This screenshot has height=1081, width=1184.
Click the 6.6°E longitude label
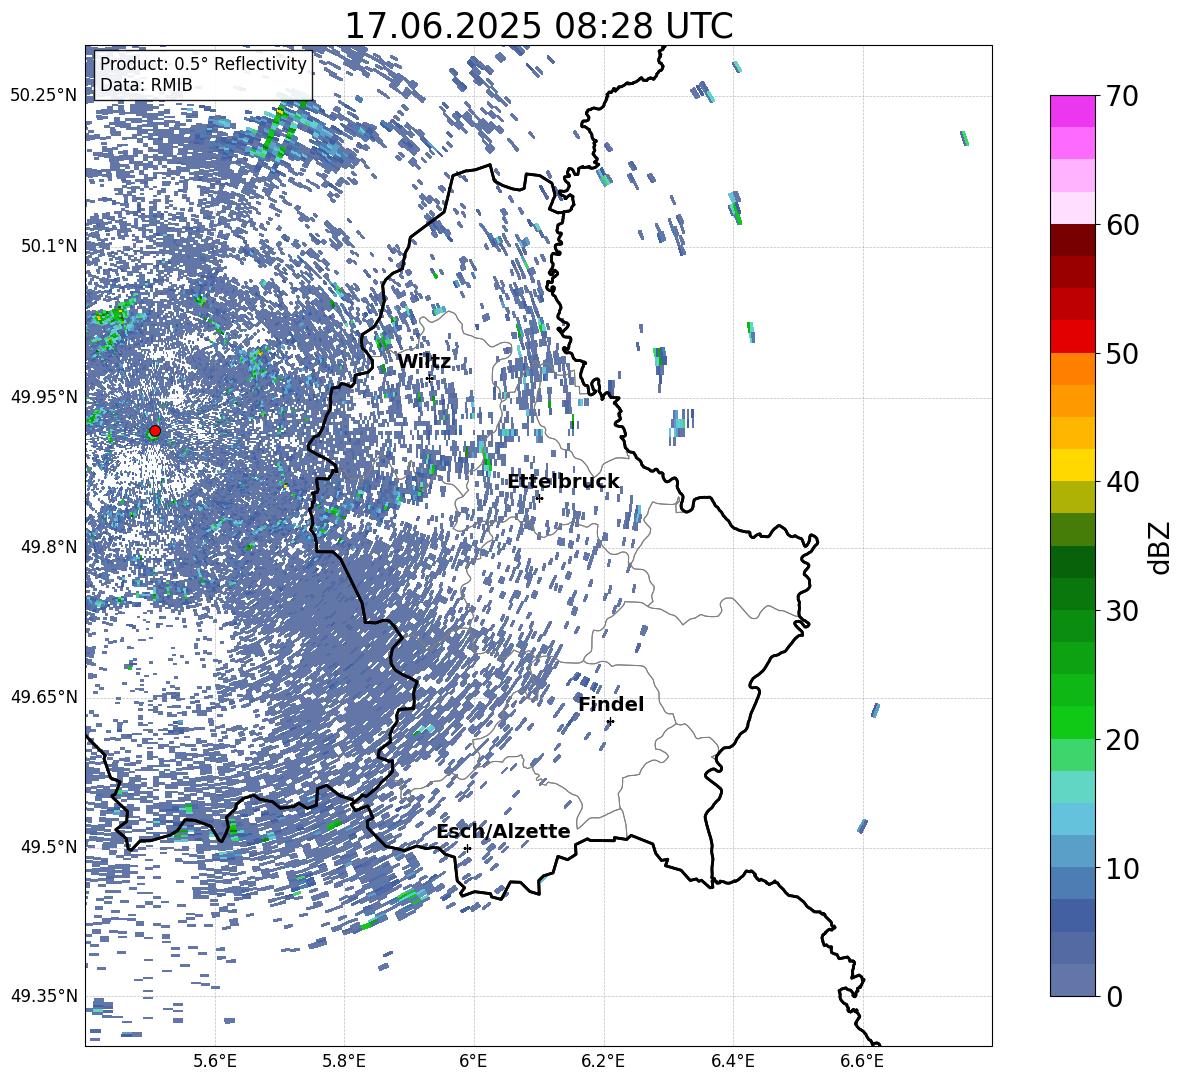(x=862, y=1061)
